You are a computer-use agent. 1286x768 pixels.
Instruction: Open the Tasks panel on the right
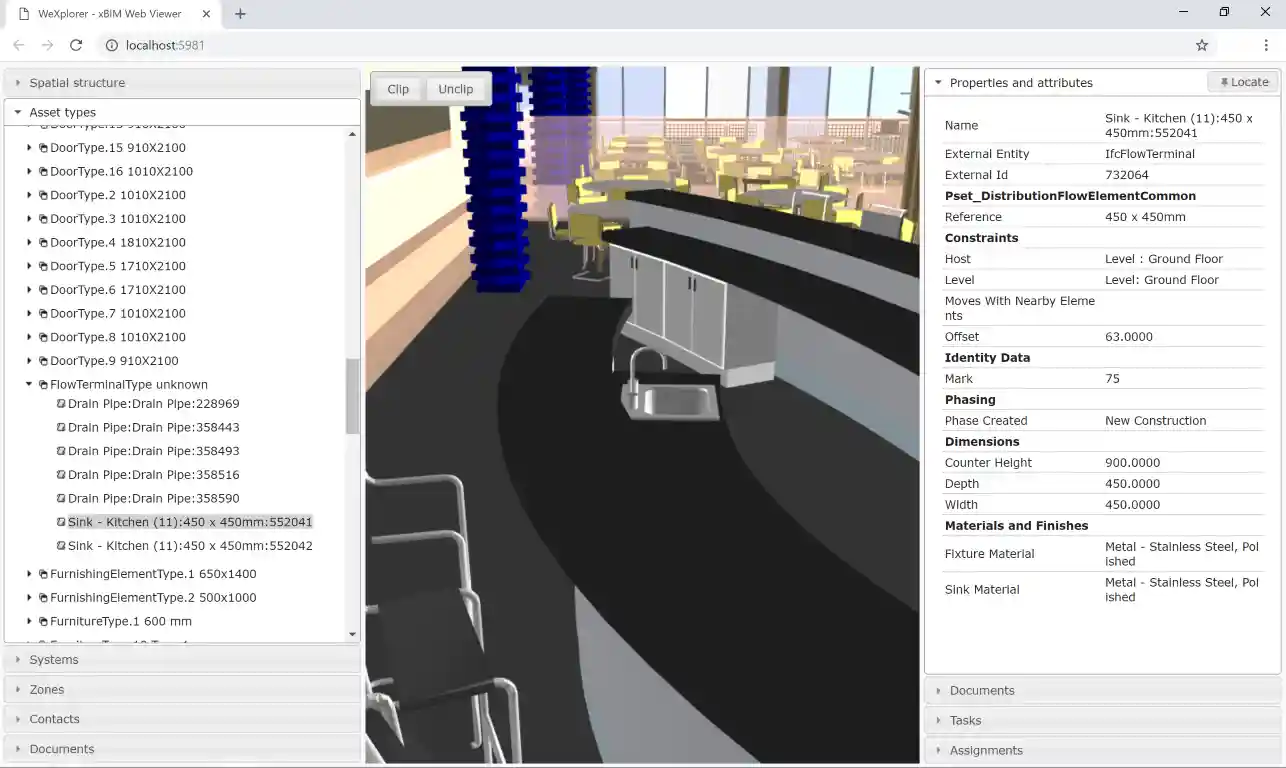[966, 720]
